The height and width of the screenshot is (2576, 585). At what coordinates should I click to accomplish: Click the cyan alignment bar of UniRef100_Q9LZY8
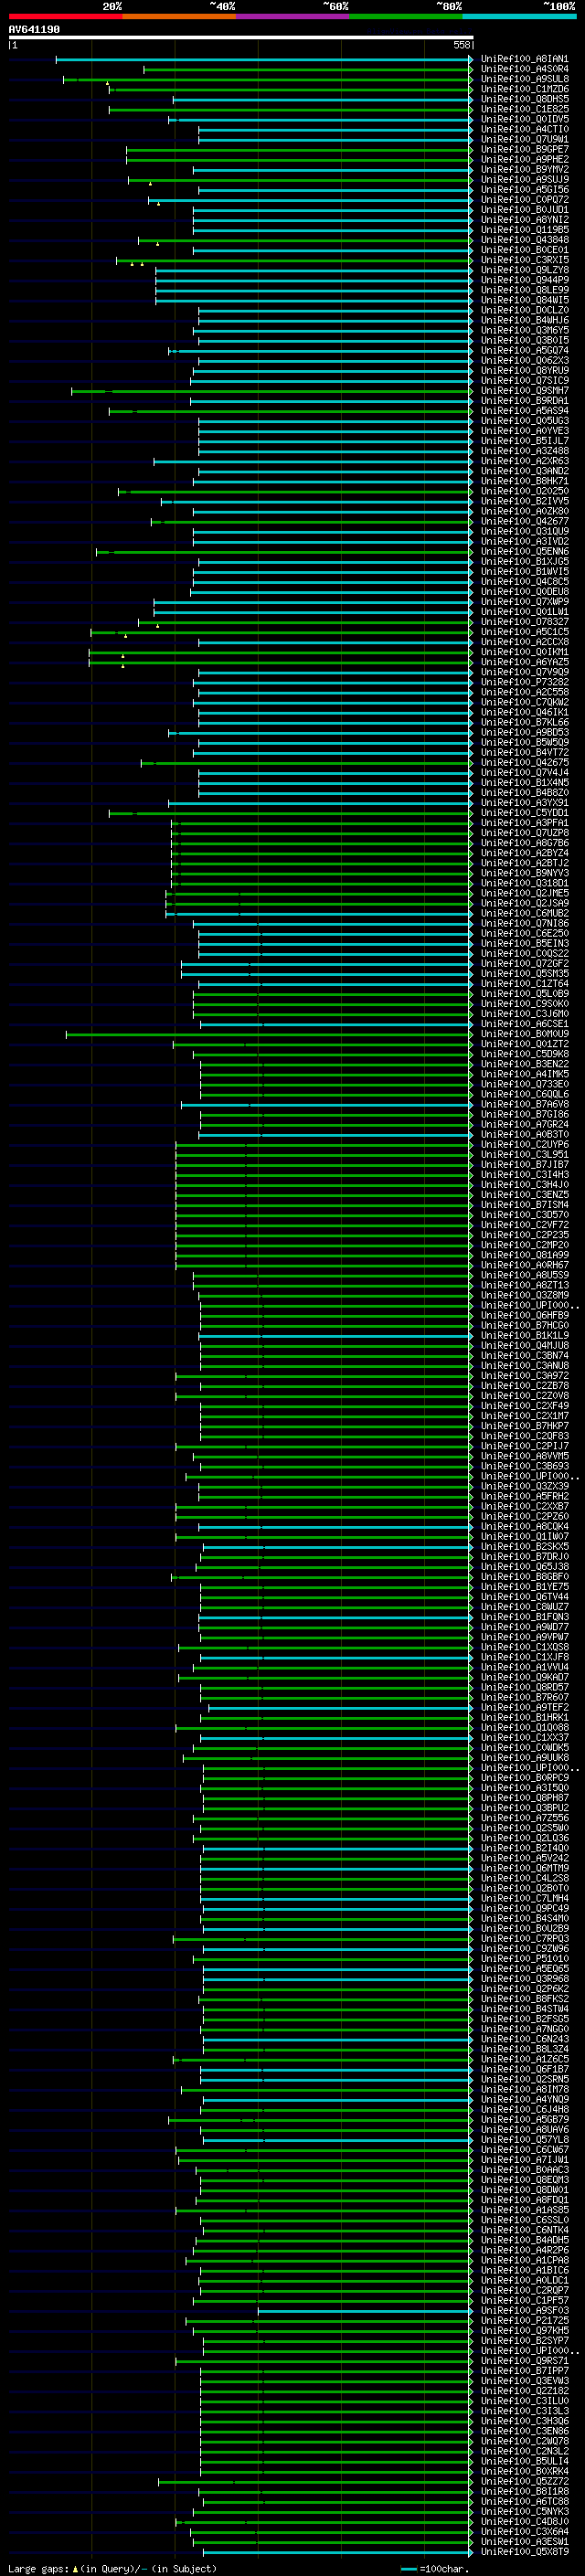click(x=313, y=271)
